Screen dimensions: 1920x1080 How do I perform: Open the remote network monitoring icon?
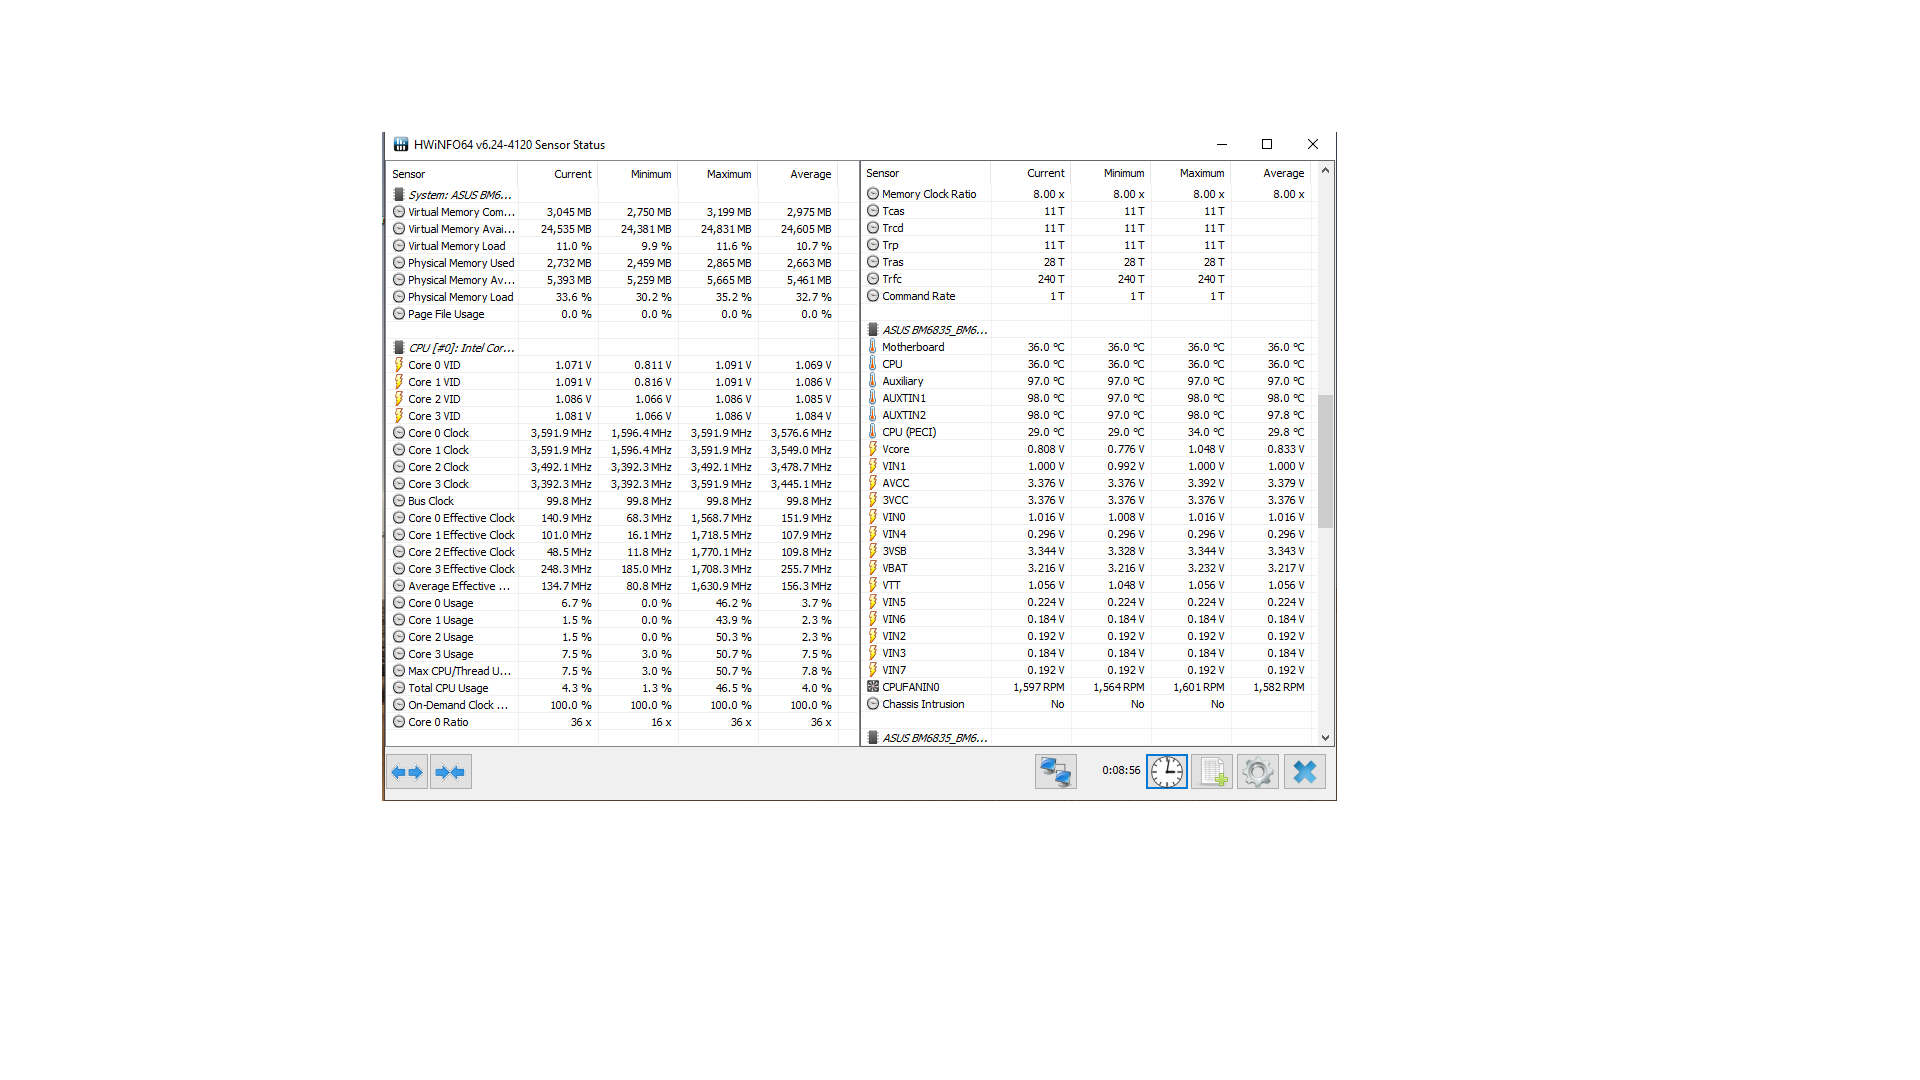tap(1056, 772)
